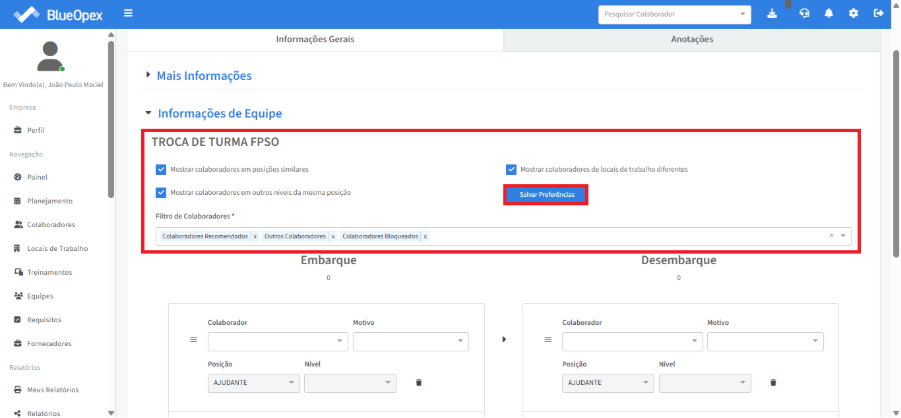Remove Colaboradores Bloqueados filter tag

point(425,237)
